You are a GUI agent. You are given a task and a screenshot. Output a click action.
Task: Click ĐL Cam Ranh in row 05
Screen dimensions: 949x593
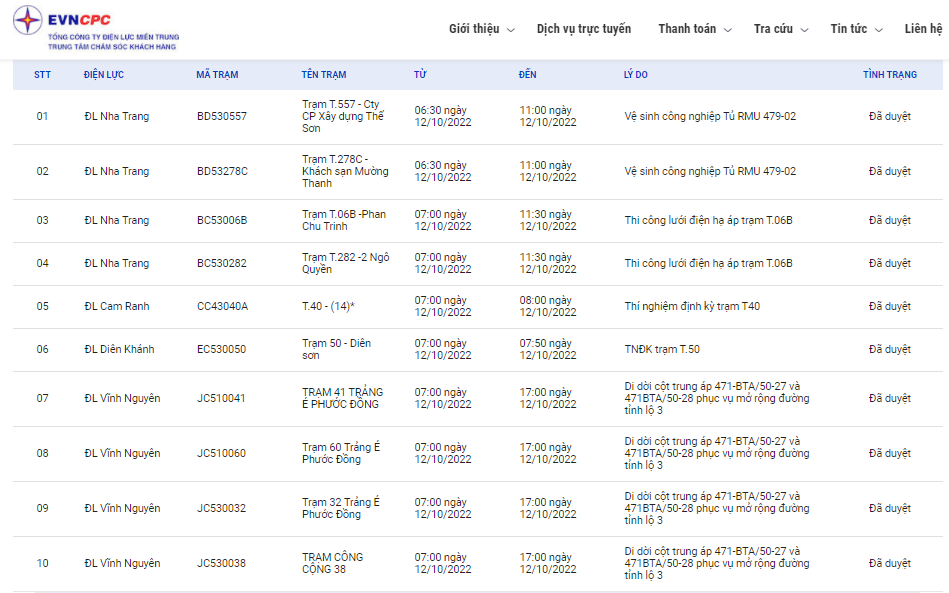(x=117, y=307)
